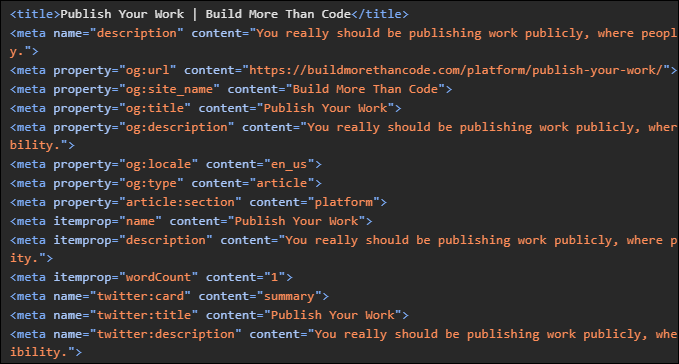Click the "twitter:title" name value

(x=144, y=315)
